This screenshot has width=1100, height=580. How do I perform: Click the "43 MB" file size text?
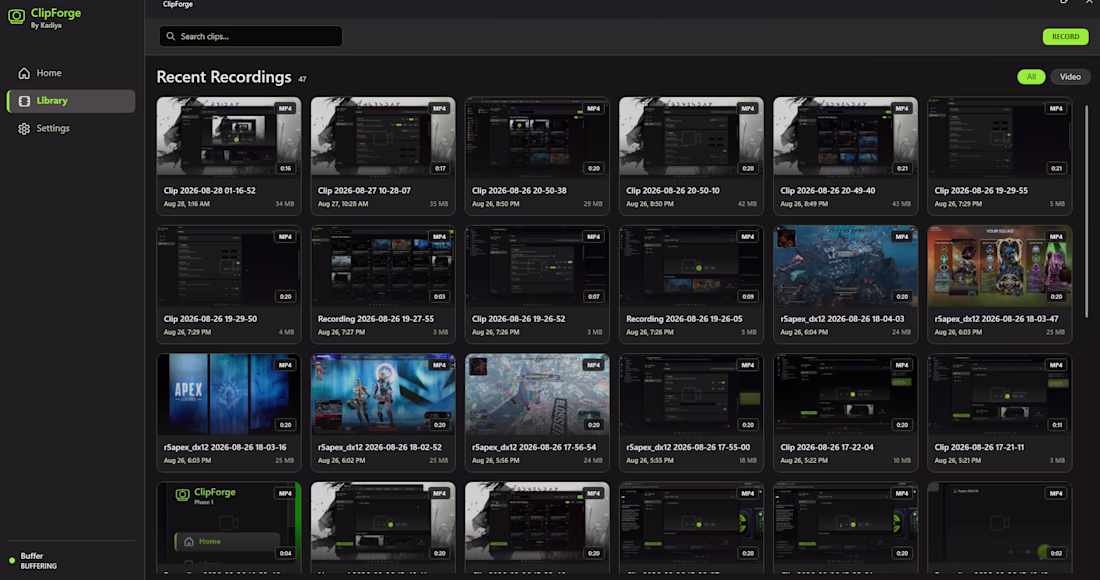(901, 204)
